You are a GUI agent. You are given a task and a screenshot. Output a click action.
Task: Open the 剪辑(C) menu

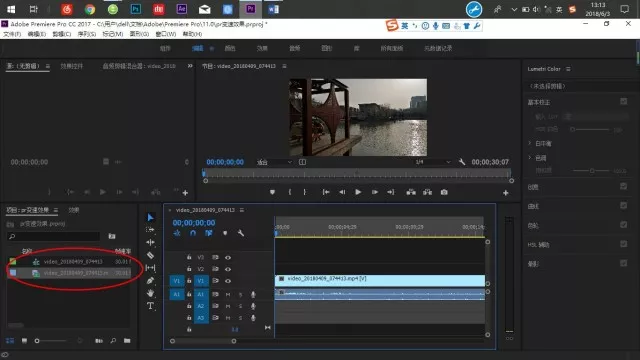pyautogui.click(x=61, y=34)
